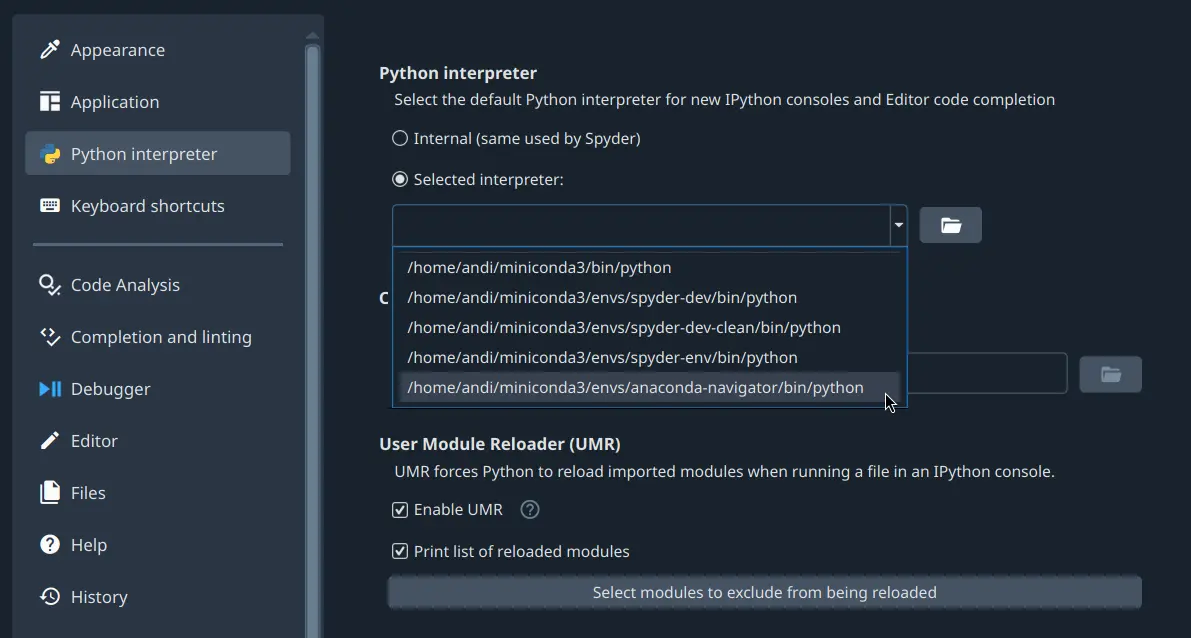The width and height of the screenshot is (1191, 638).
Task: Choose the anaconda-navigator/bin/python interpreter entry
Action: (x=649, y=387)
